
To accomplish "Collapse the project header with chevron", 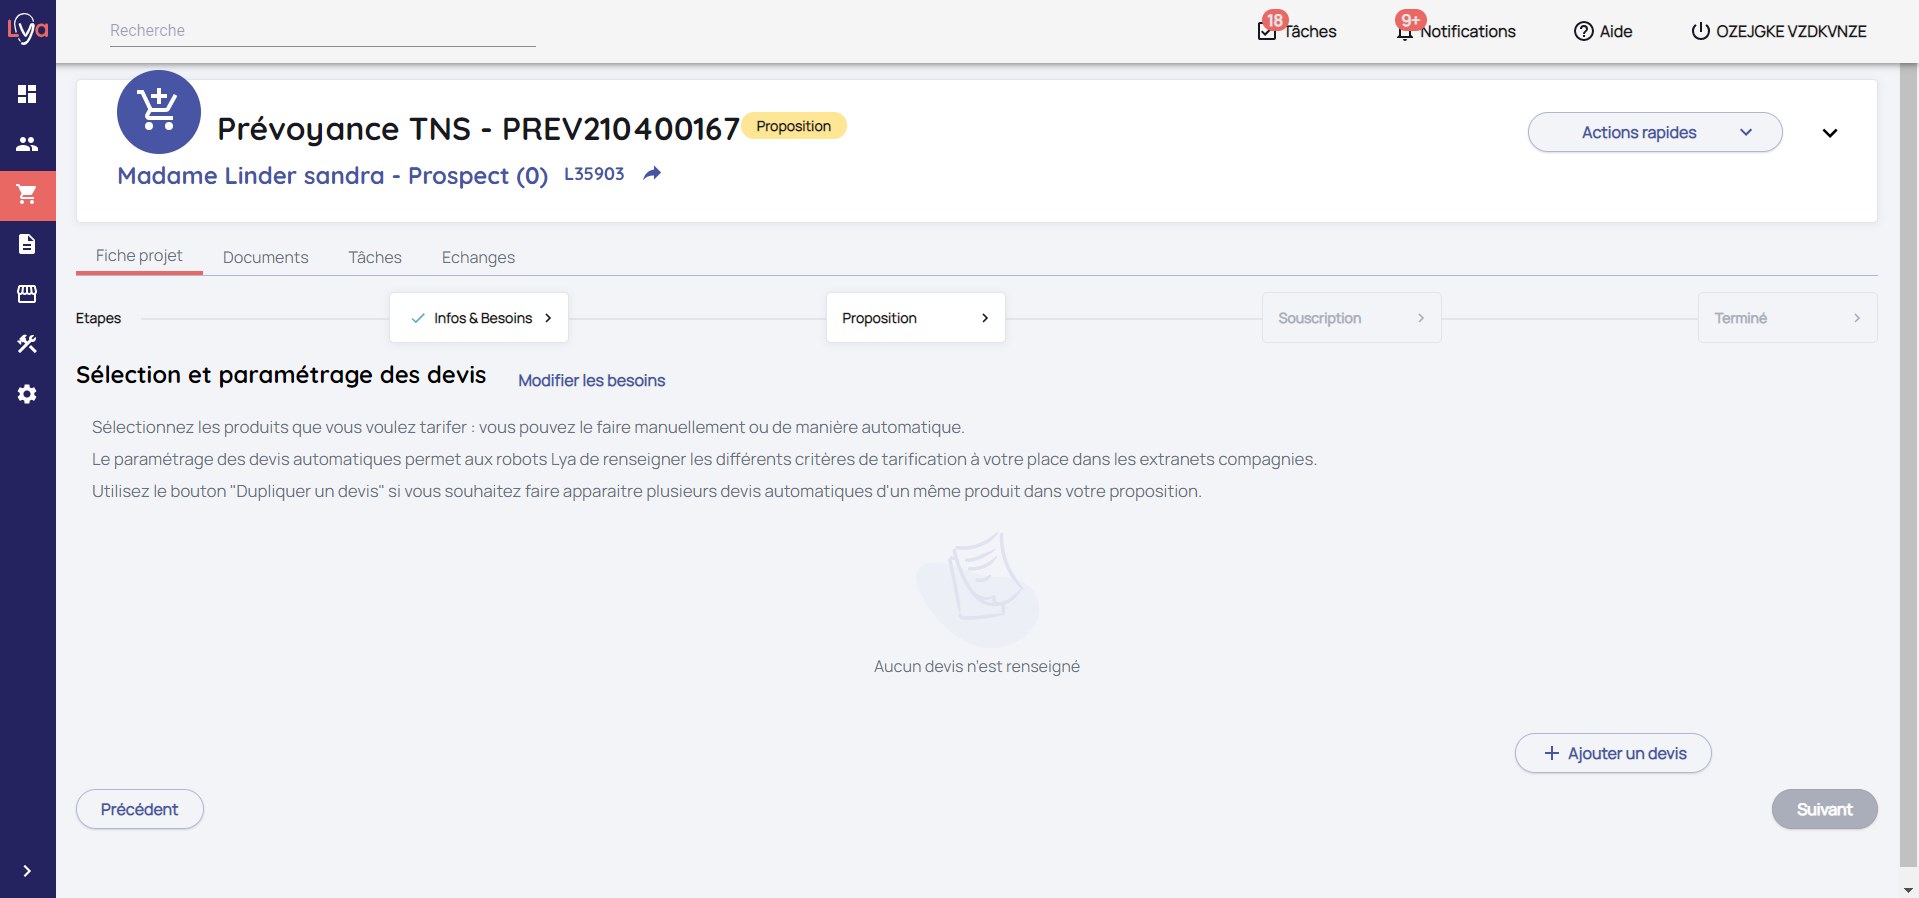I will [1829, 133].
